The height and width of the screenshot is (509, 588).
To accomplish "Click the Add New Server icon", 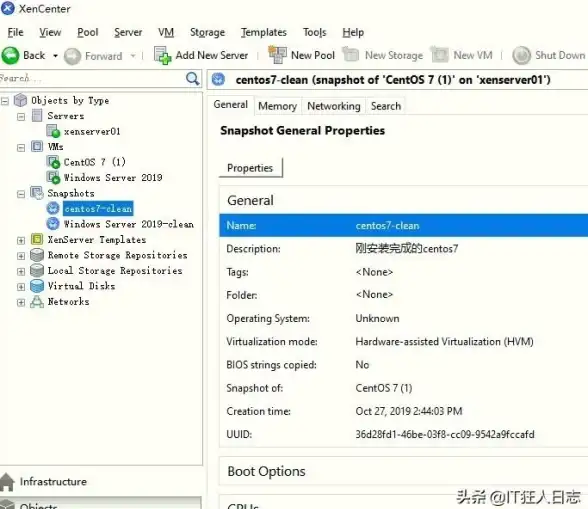I will point(162,56).
